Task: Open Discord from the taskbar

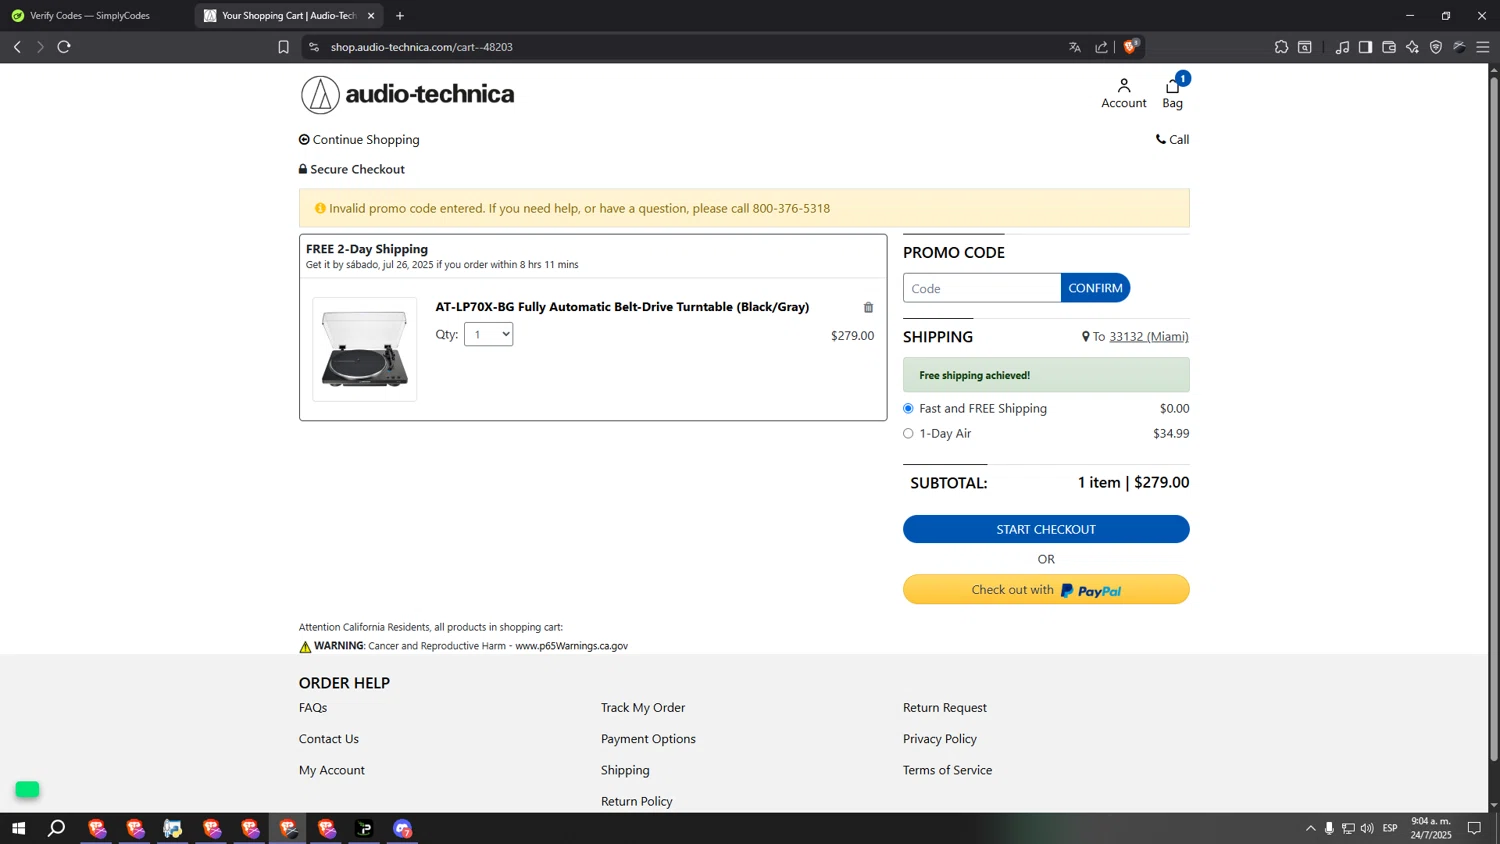Action: point(403,828)
